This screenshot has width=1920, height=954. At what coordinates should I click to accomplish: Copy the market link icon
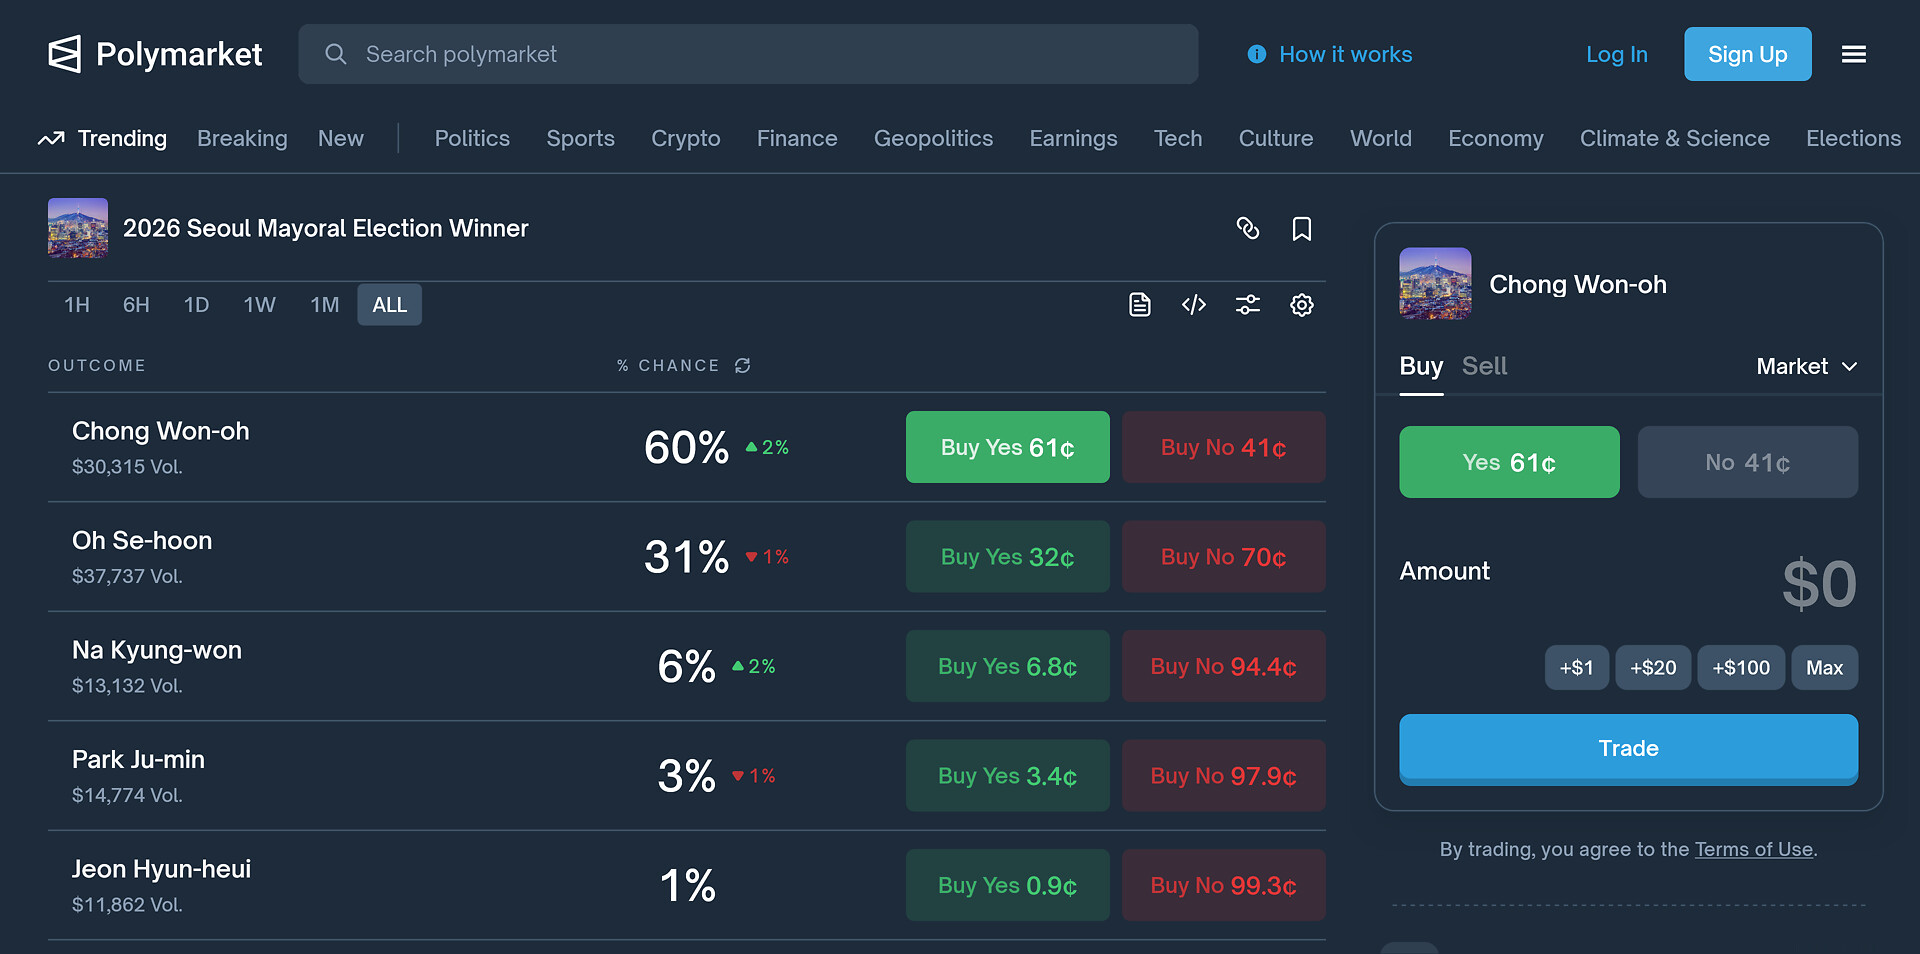(1248, 228)
